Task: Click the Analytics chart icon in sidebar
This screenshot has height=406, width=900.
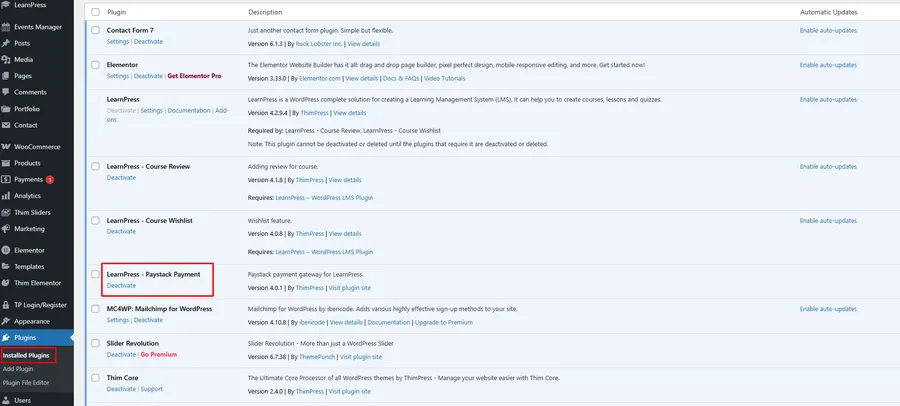Action: [x=6, y=196]
